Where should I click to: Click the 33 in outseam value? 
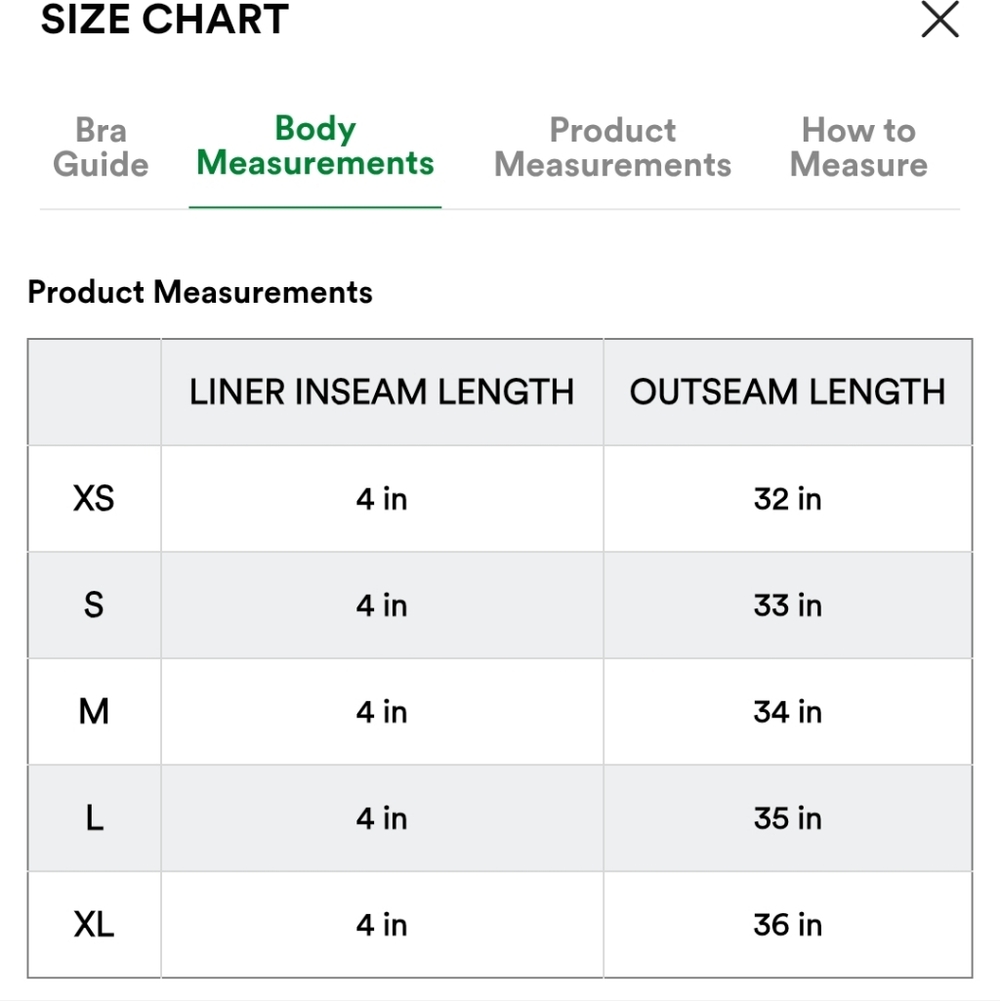tap(787, 605)
